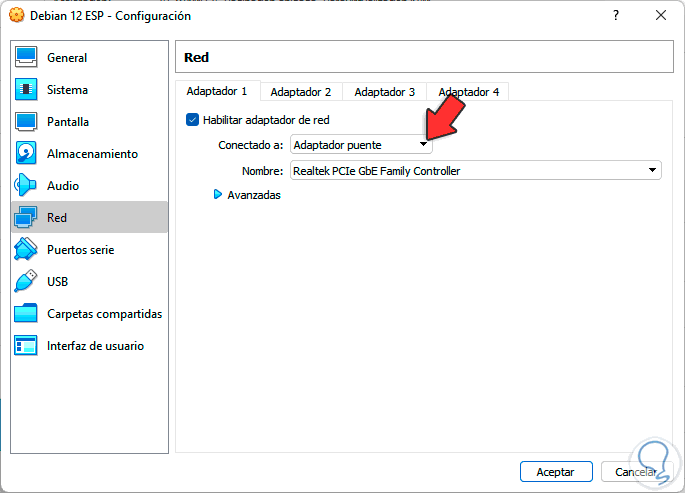
Task: Switch to Adaptador 2 tab
Action: coord(300,92)
